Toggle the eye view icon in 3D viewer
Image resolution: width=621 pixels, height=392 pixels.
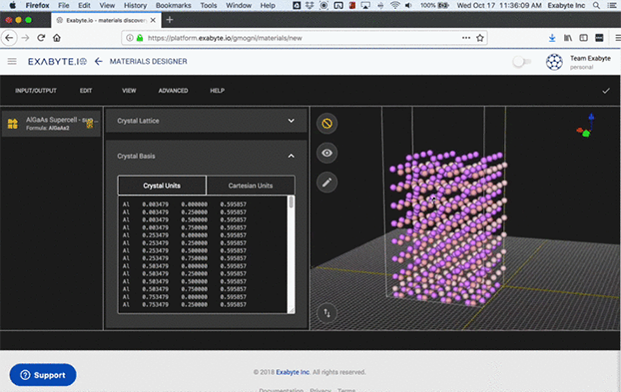327,153
